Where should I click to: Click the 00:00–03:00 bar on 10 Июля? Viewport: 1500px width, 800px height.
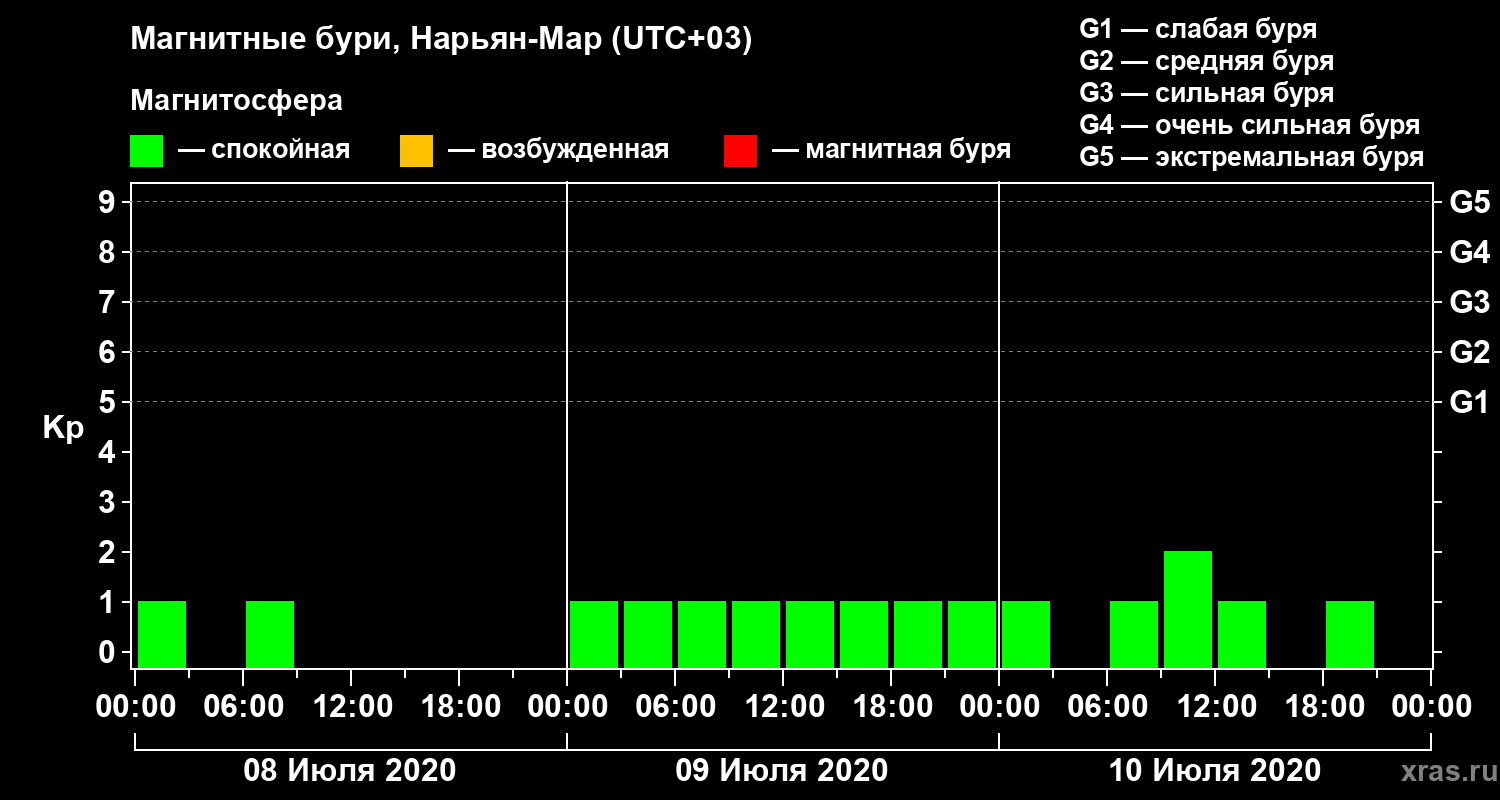pyautogui.click(x=1026, y=633)
